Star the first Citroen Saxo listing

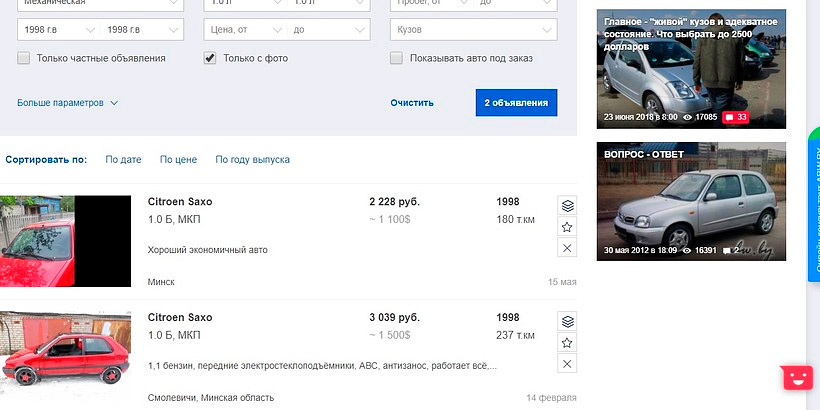pos(567,226)
